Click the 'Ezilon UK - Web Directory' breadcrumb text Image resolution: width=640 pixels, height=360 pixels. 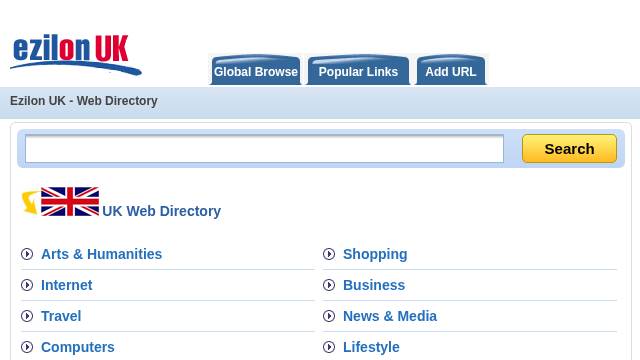tap(84, 101)
